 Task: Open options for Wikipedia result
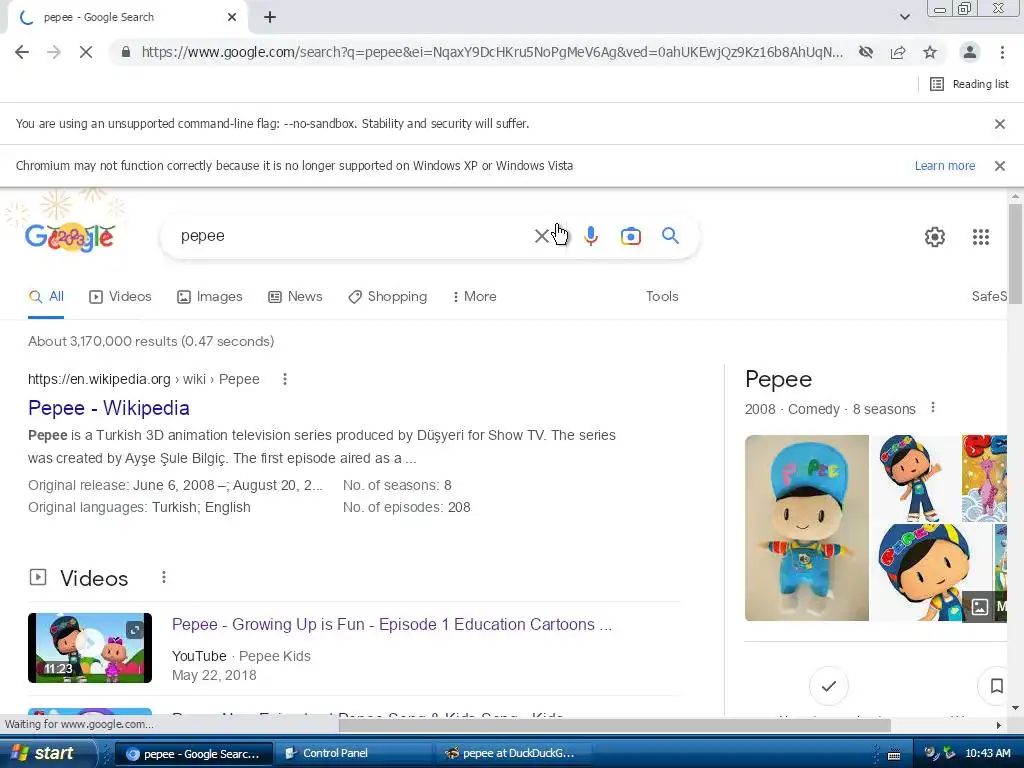[284, 379]
